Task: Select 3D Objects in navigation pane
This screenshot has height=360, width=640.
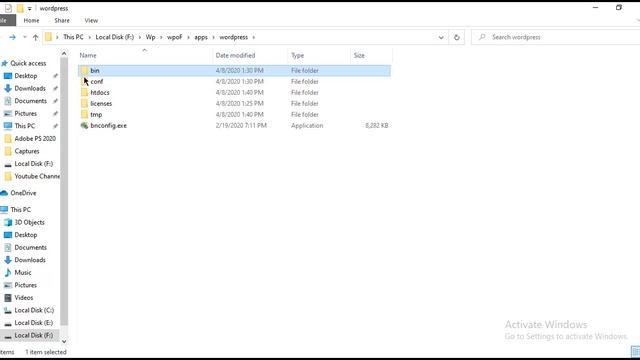Action: point(29,222)
